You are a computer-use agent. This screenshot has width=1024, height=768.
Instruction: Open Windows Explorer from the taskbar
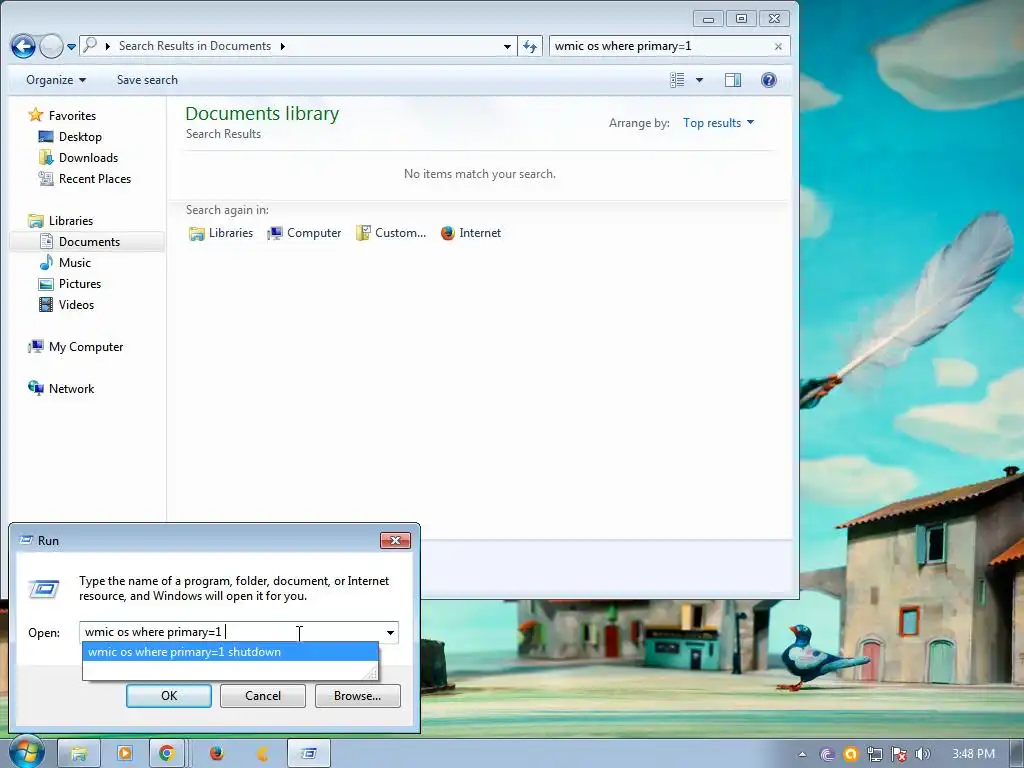(x=79, y=754)
